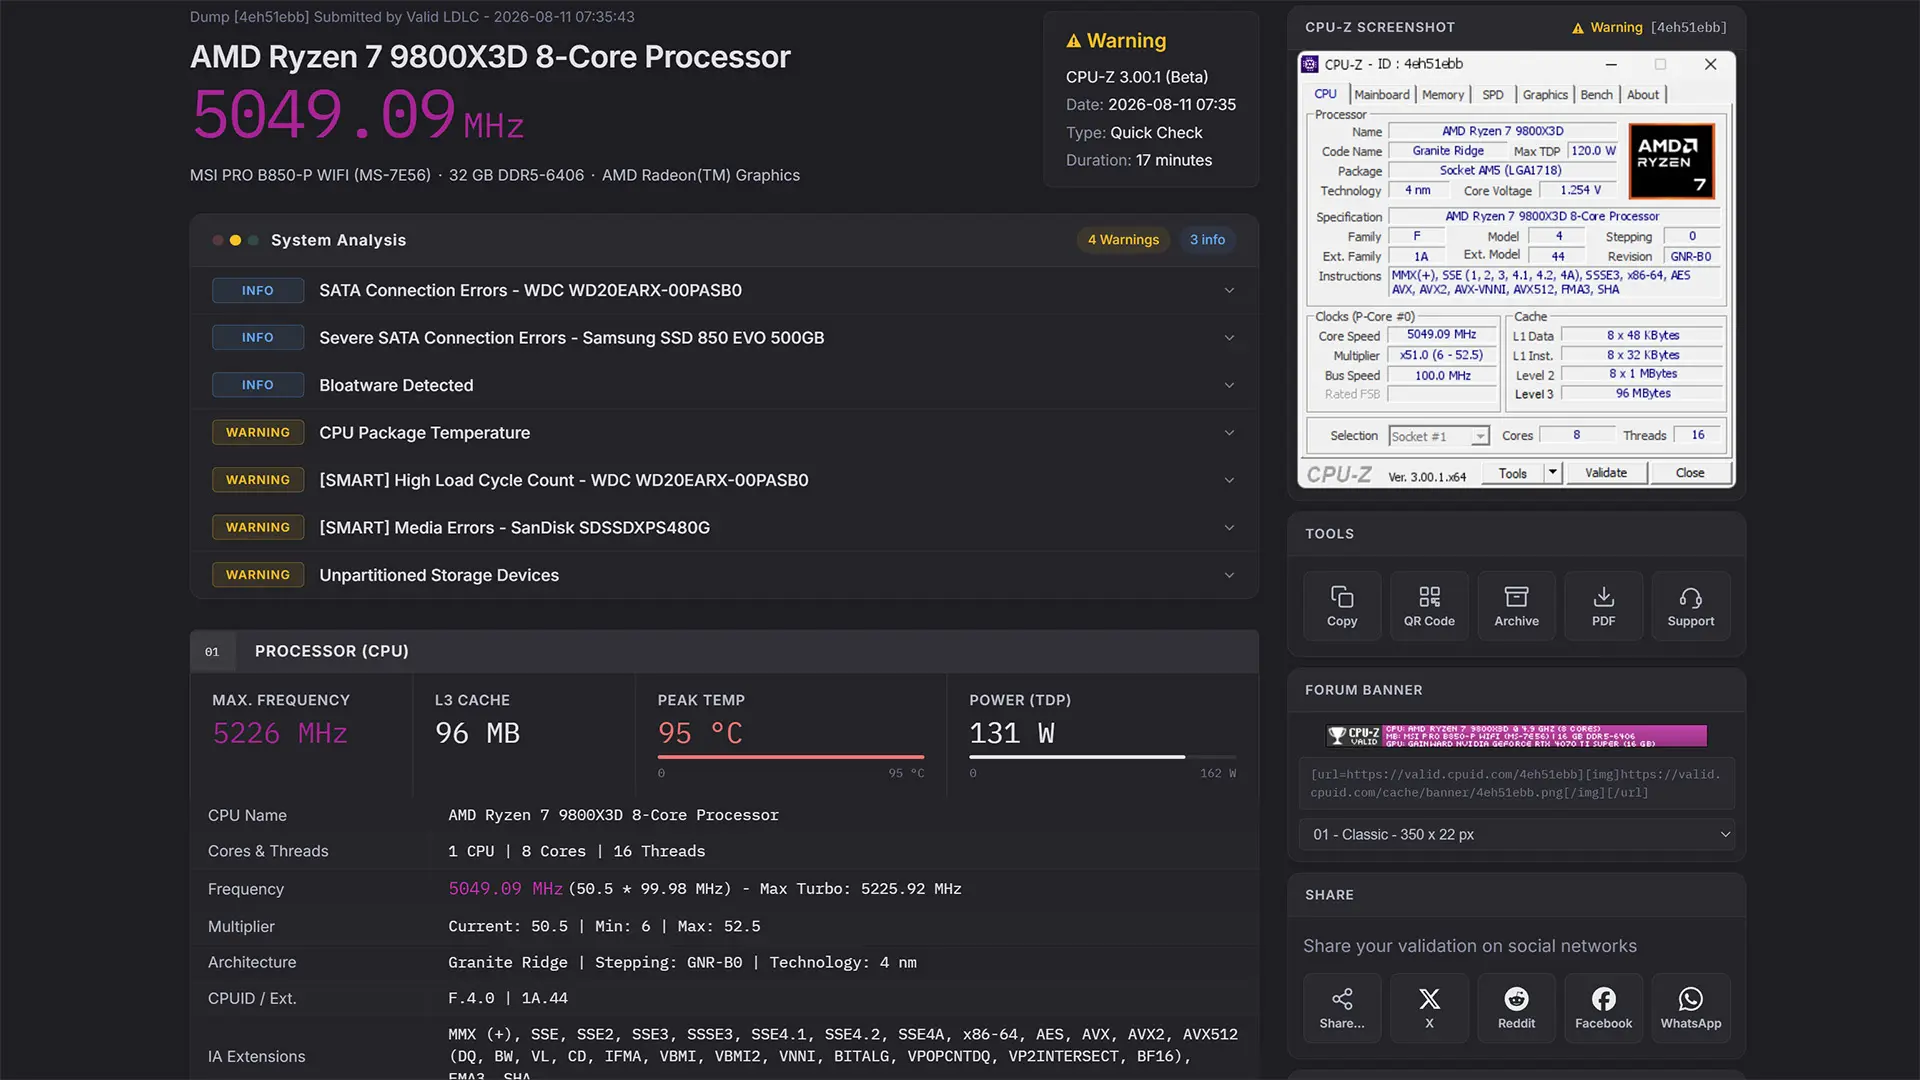Click the 5226 MHz max frequency value

280,734
